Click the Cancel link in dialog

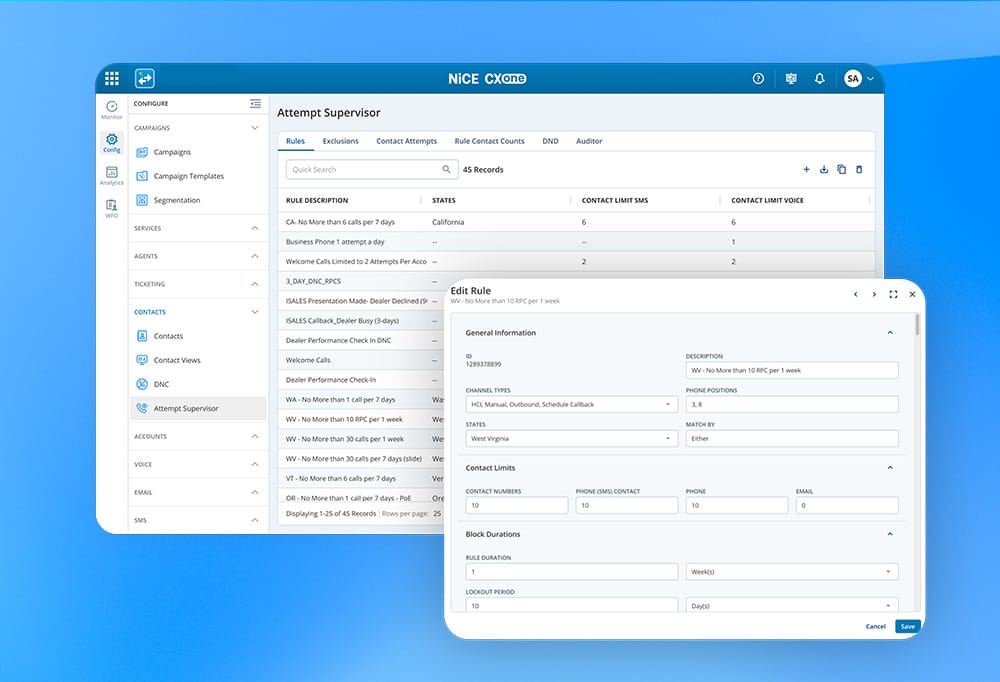(875, 626)
